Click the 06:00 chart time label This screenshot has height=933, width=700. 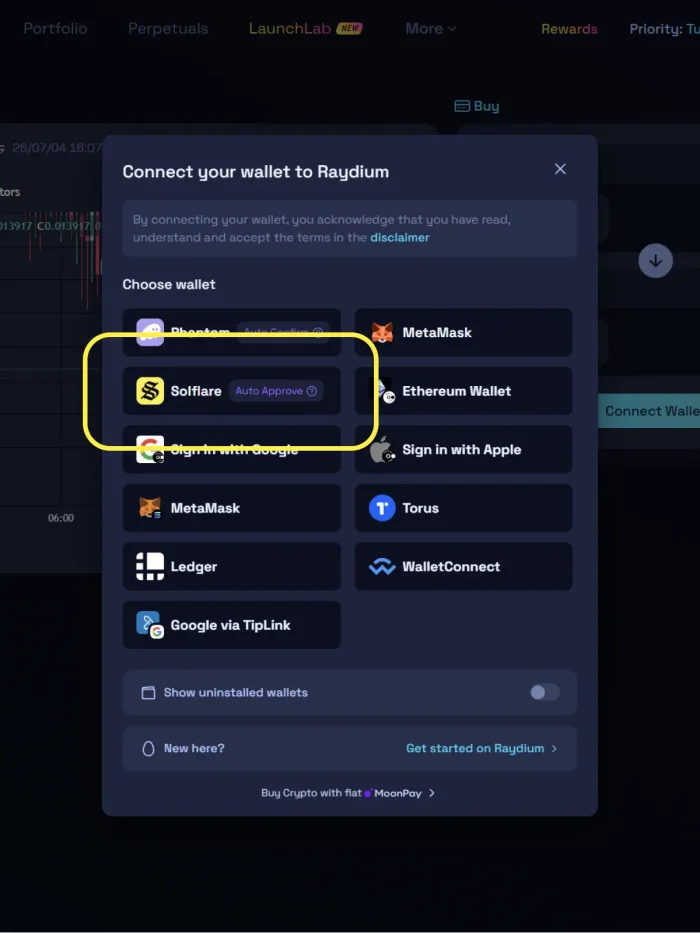click(x=61, y=518)
